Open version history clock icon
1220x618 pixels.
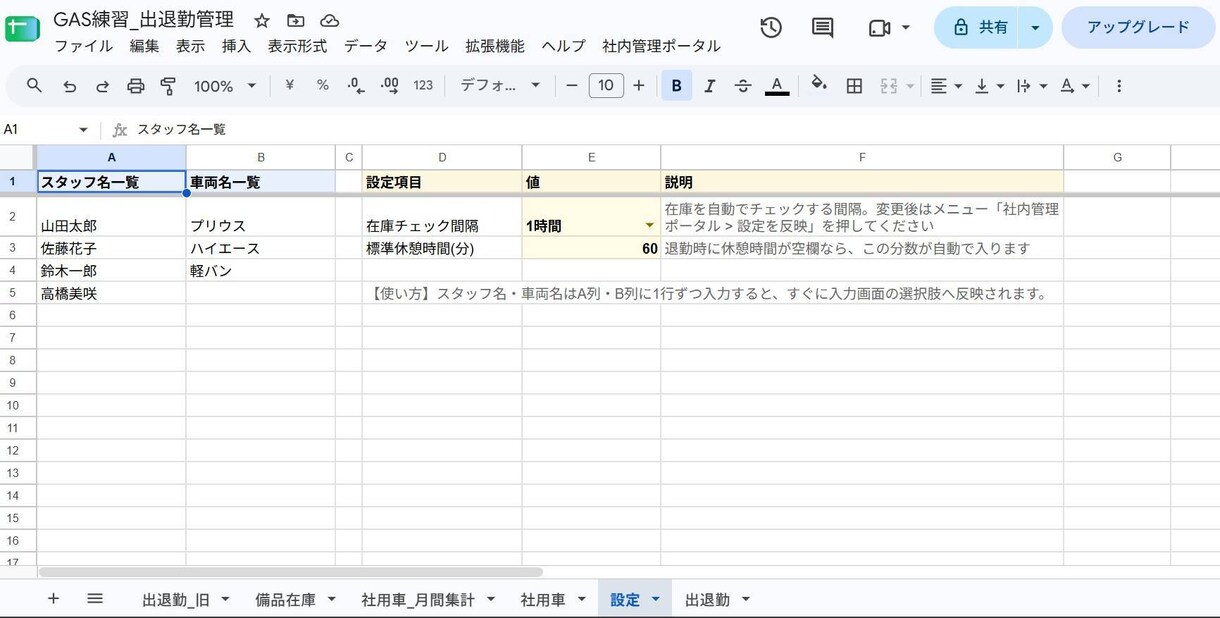click(x=771, y=28)
